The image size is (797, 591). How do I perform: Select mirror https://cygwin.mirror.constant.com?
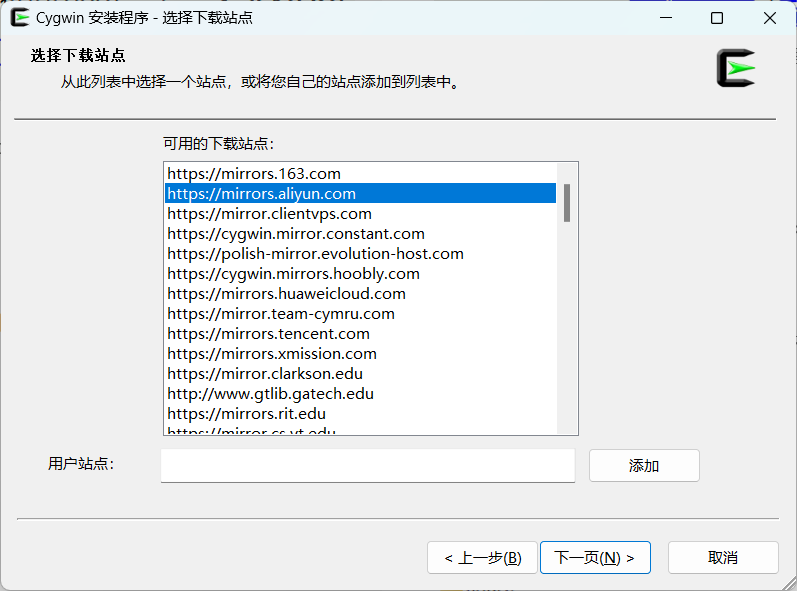point(360,233)
